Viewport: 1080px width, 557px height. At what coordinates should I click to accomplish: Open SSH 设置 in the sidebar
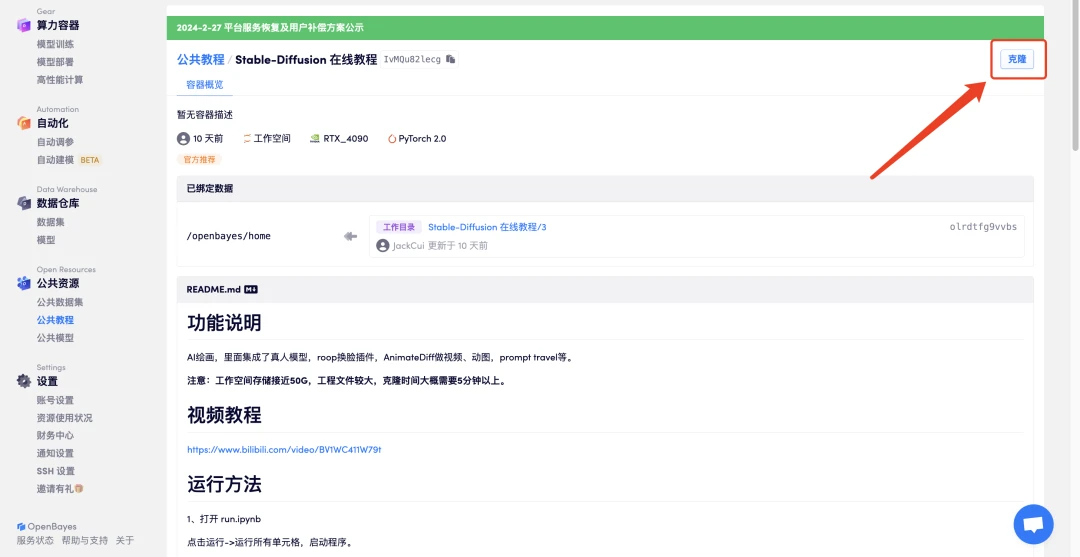point(56,471)
